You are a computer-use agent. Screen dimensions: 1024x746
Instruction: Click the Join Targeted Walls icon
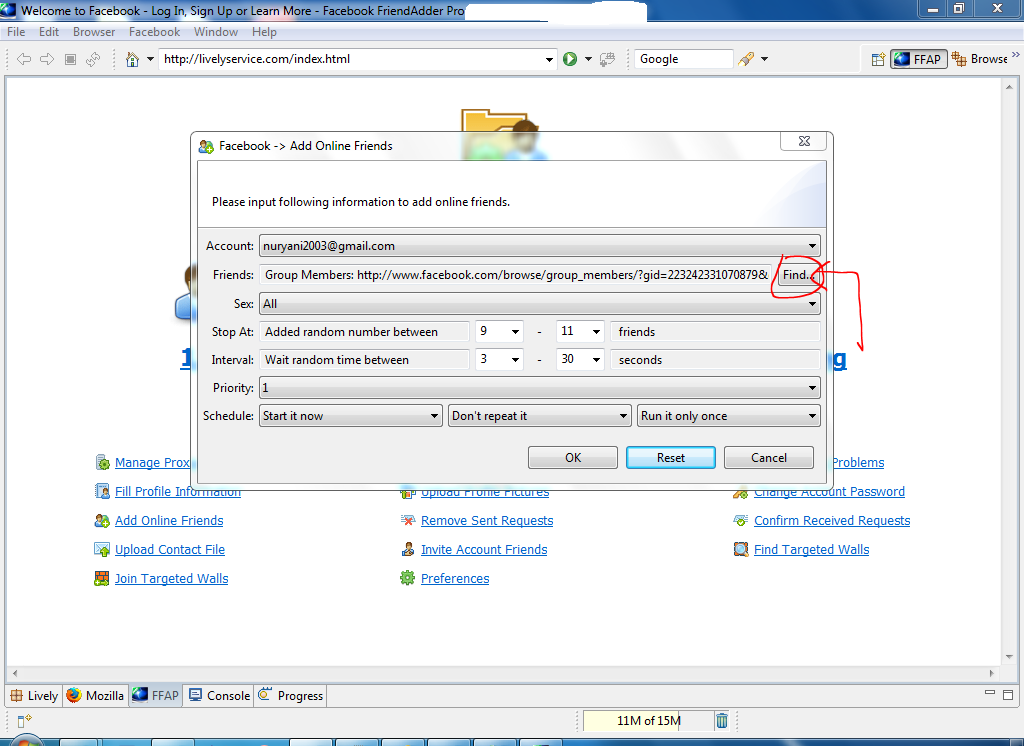(x=102, y=578)
